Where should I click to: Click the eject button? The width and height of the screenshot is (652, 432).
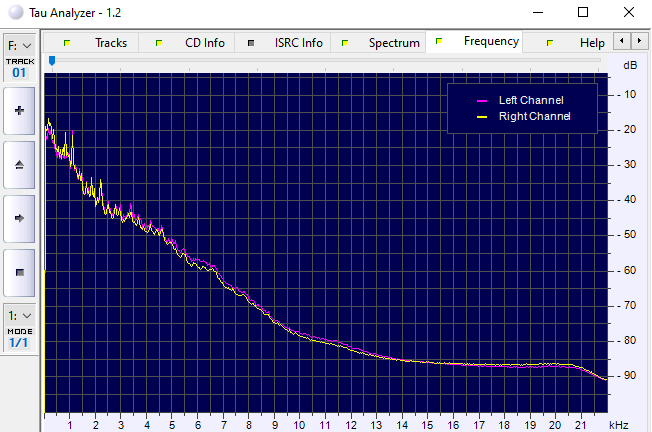[19, 165]
